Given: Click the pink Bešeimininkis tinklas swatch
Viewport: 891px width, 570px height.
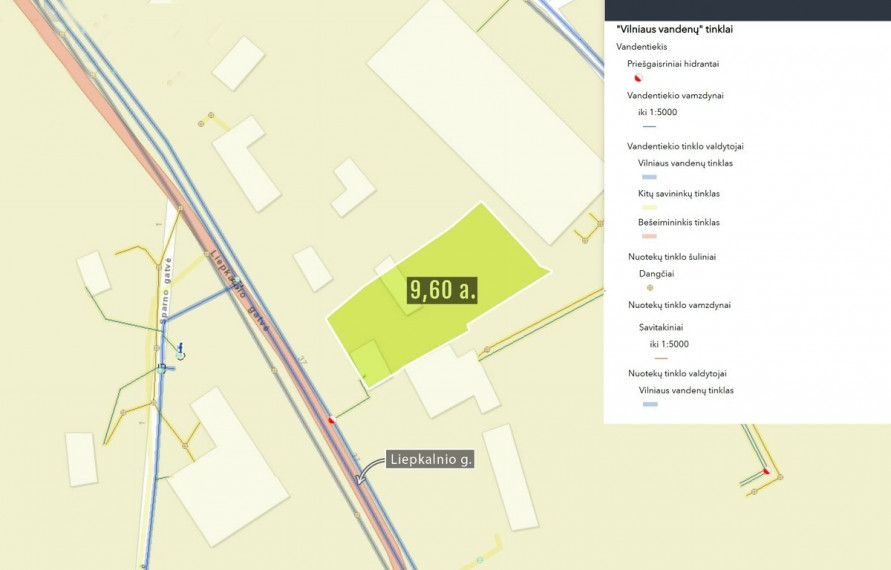Looking at the screenshot, I should [x=649, y=236].
